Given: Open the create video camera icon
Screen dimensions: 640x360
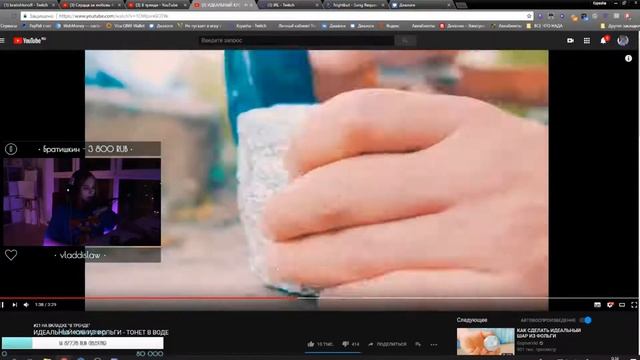Looking at the screenshot, I should pyautogui.click(x=570, y=40).
